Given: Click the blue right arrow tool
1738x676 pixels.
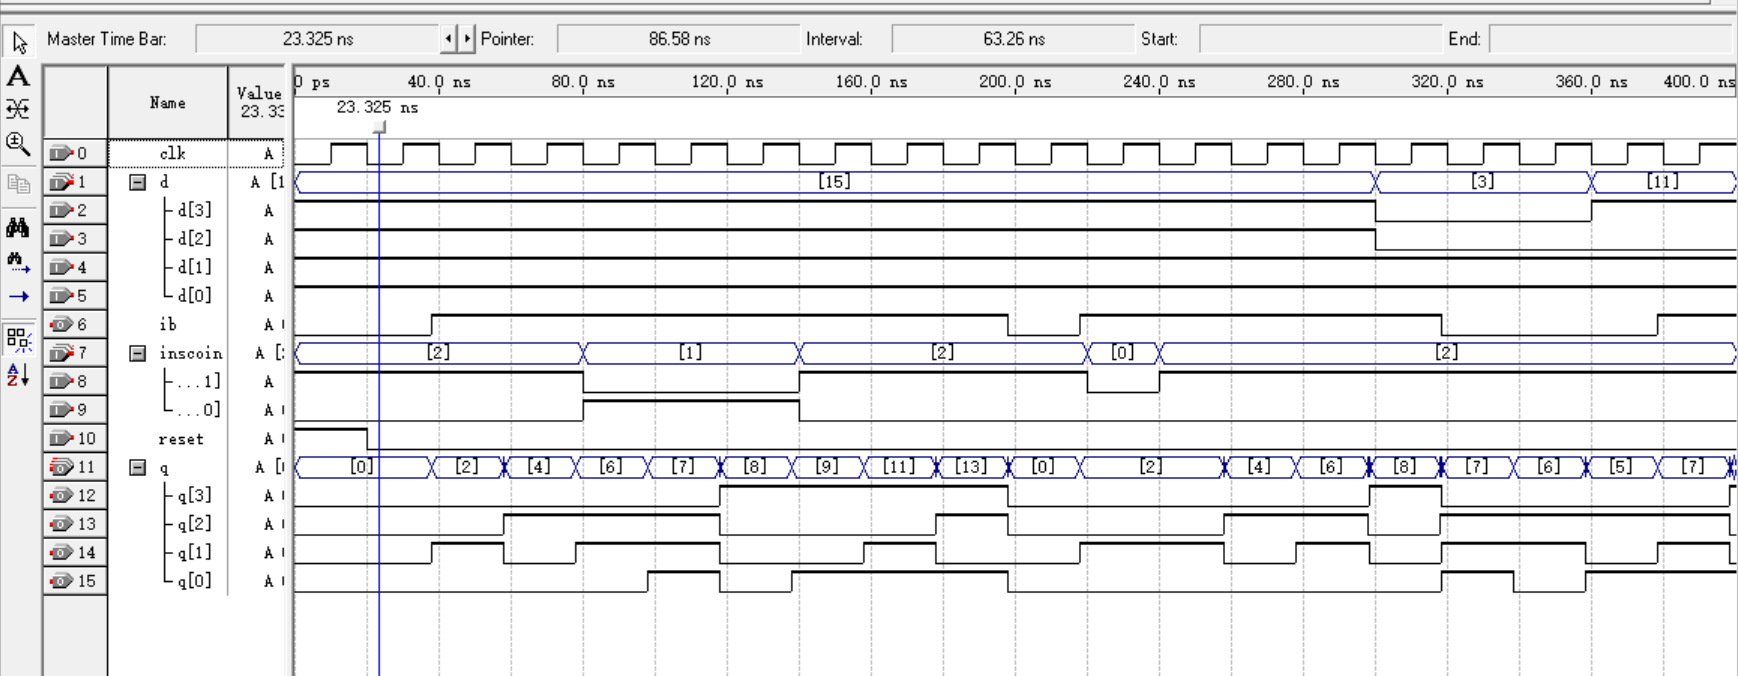Looking at the screenshot, I should (x=18, y=296).
